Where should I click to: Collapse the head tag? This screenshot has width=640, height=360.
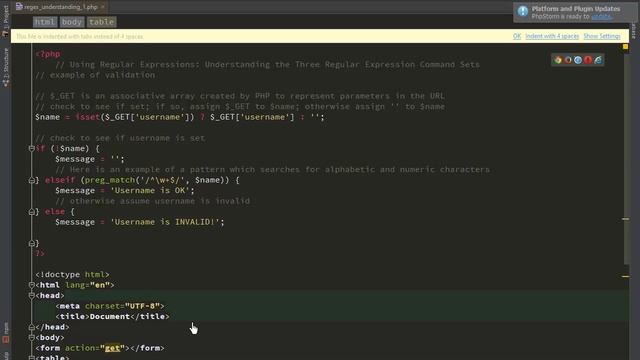(31, 296)
